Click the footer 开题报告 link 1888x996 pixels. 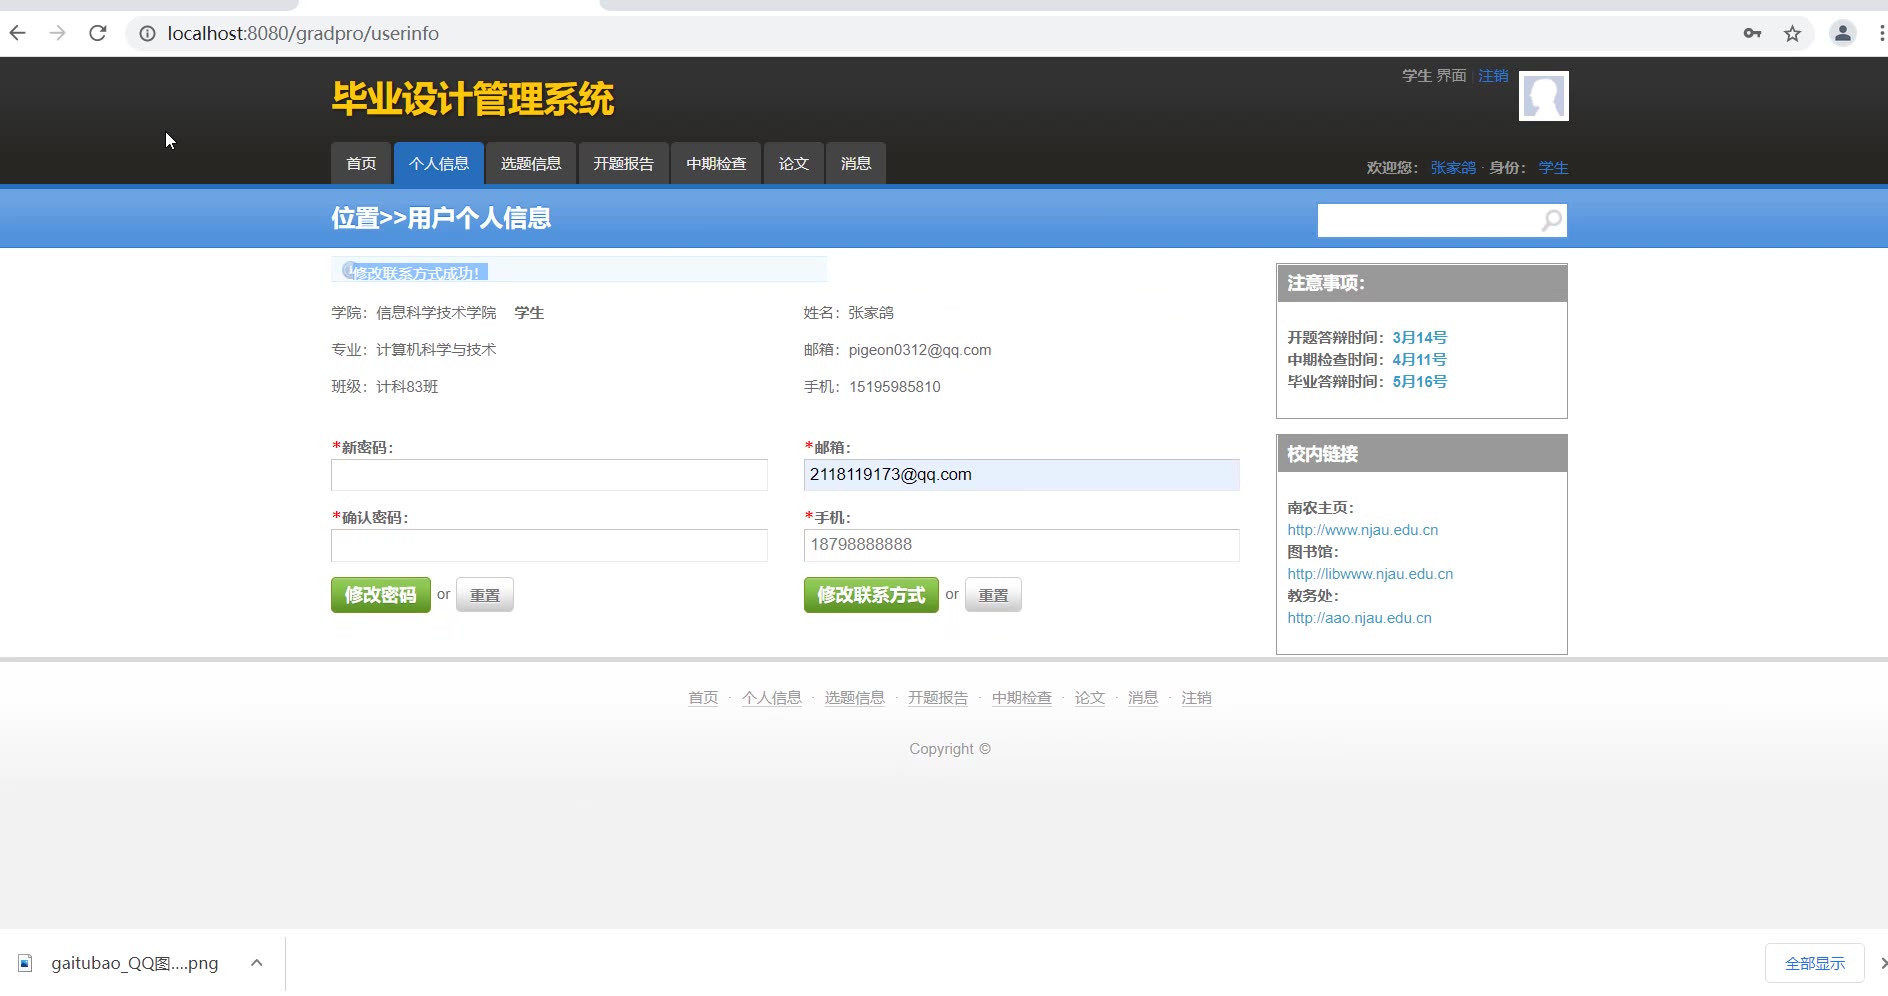click(938, 698)
